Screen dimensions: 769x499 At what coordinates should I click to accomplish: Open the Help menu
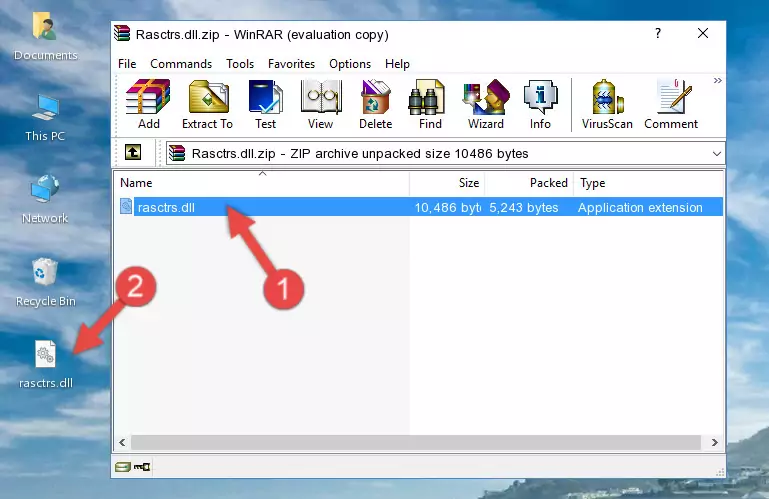click(397, 64)
